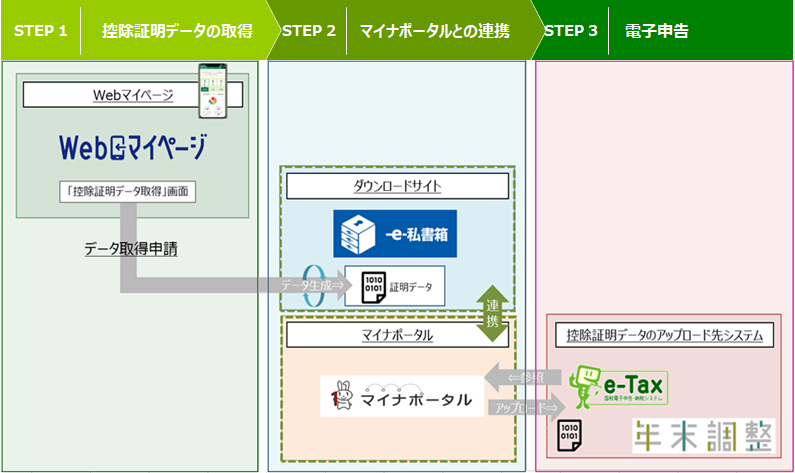The width and height of the screenshot is (795, 473).
Task: Click the 証明データ binary file icon
Action: pos(373,287)
